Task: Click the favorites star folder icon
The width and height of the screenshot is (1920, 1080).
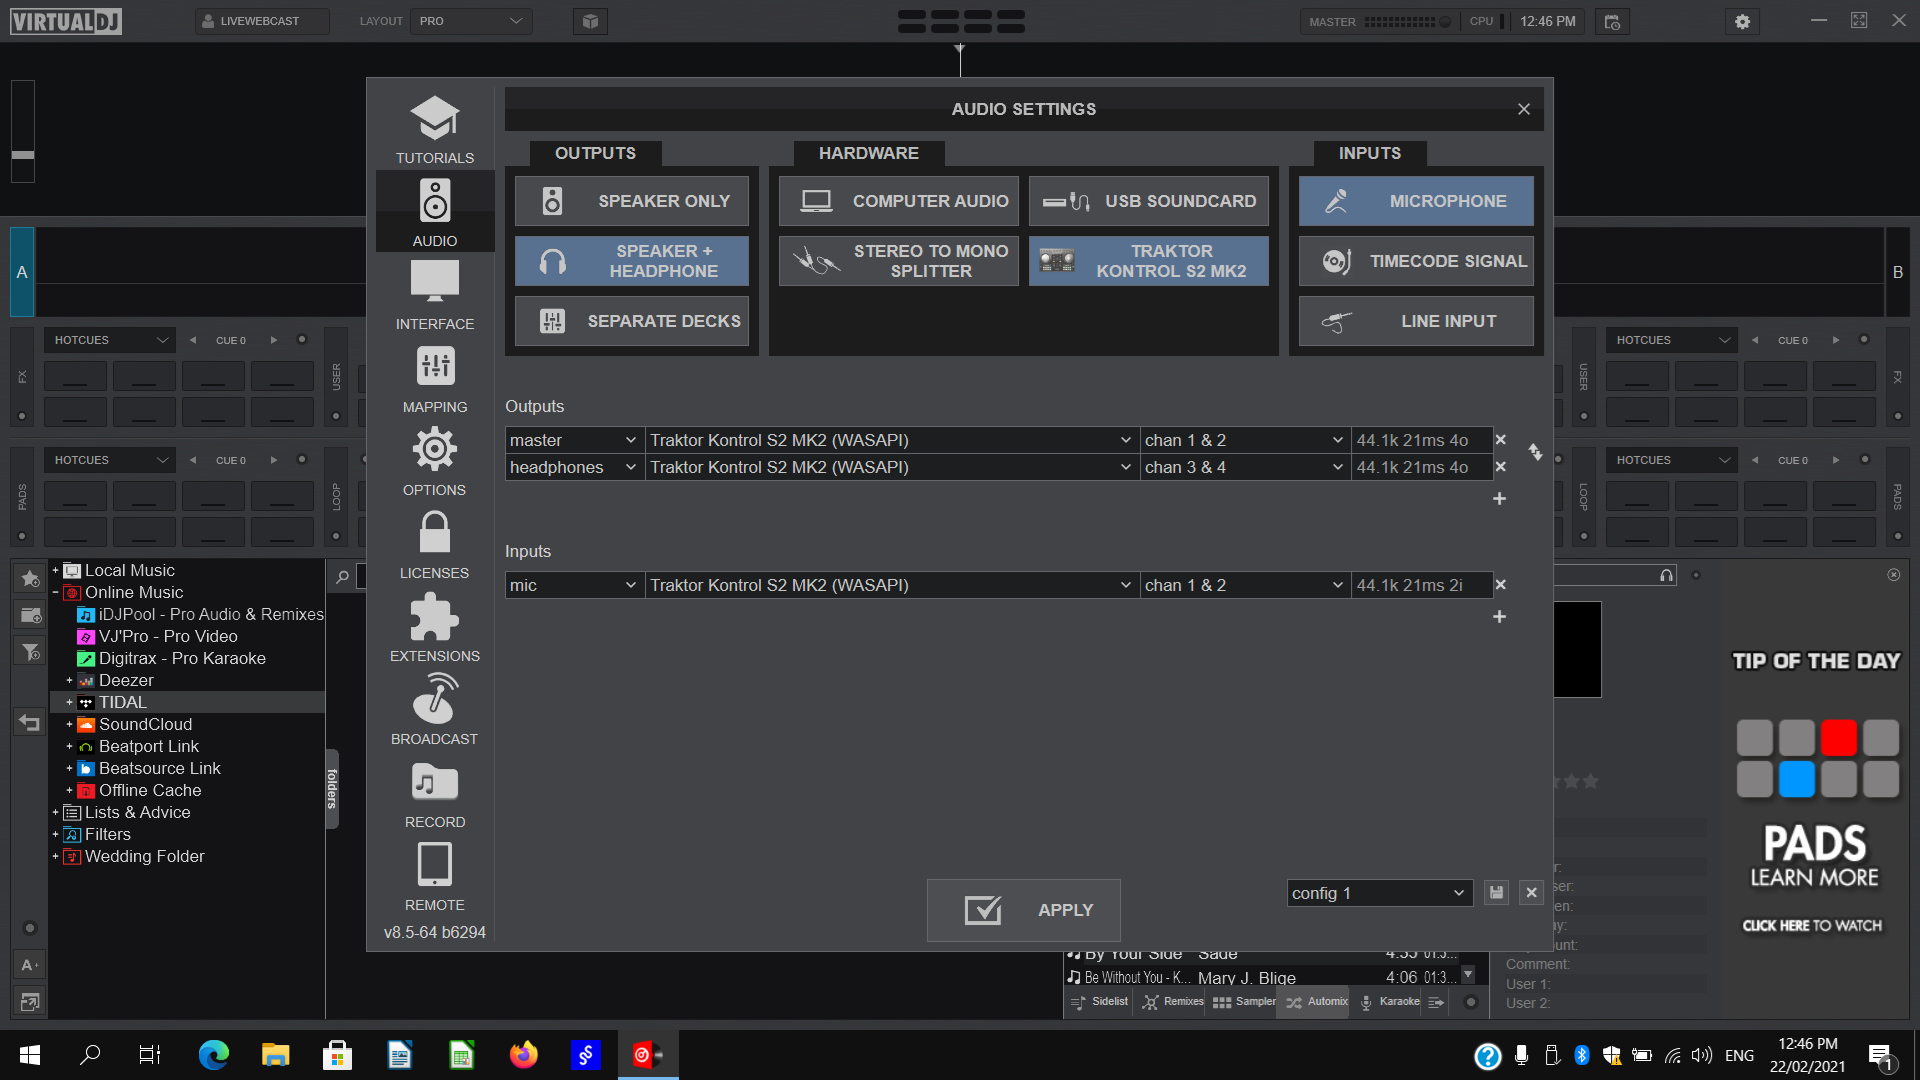Action: pos(30,578)
